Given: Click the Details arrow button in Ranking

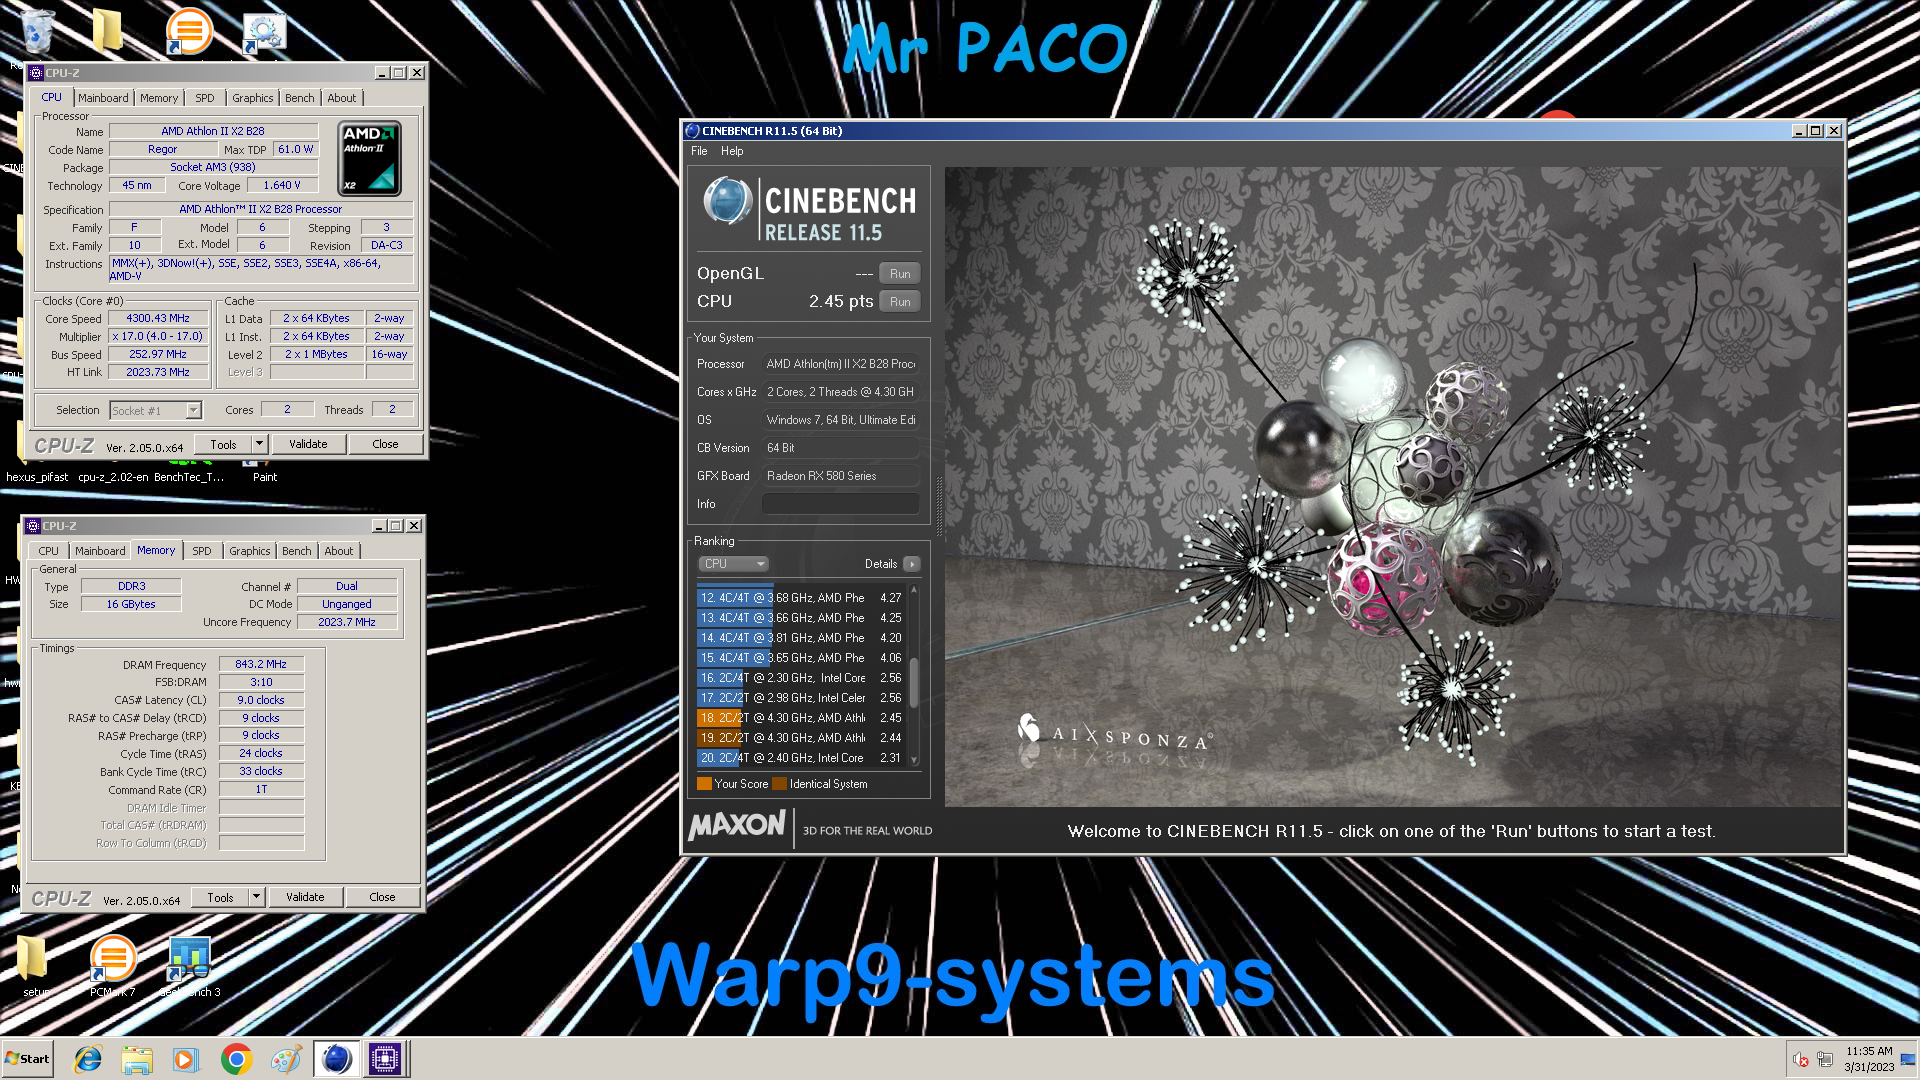Looking at the screenshot, I should click(x=912, y=564).
